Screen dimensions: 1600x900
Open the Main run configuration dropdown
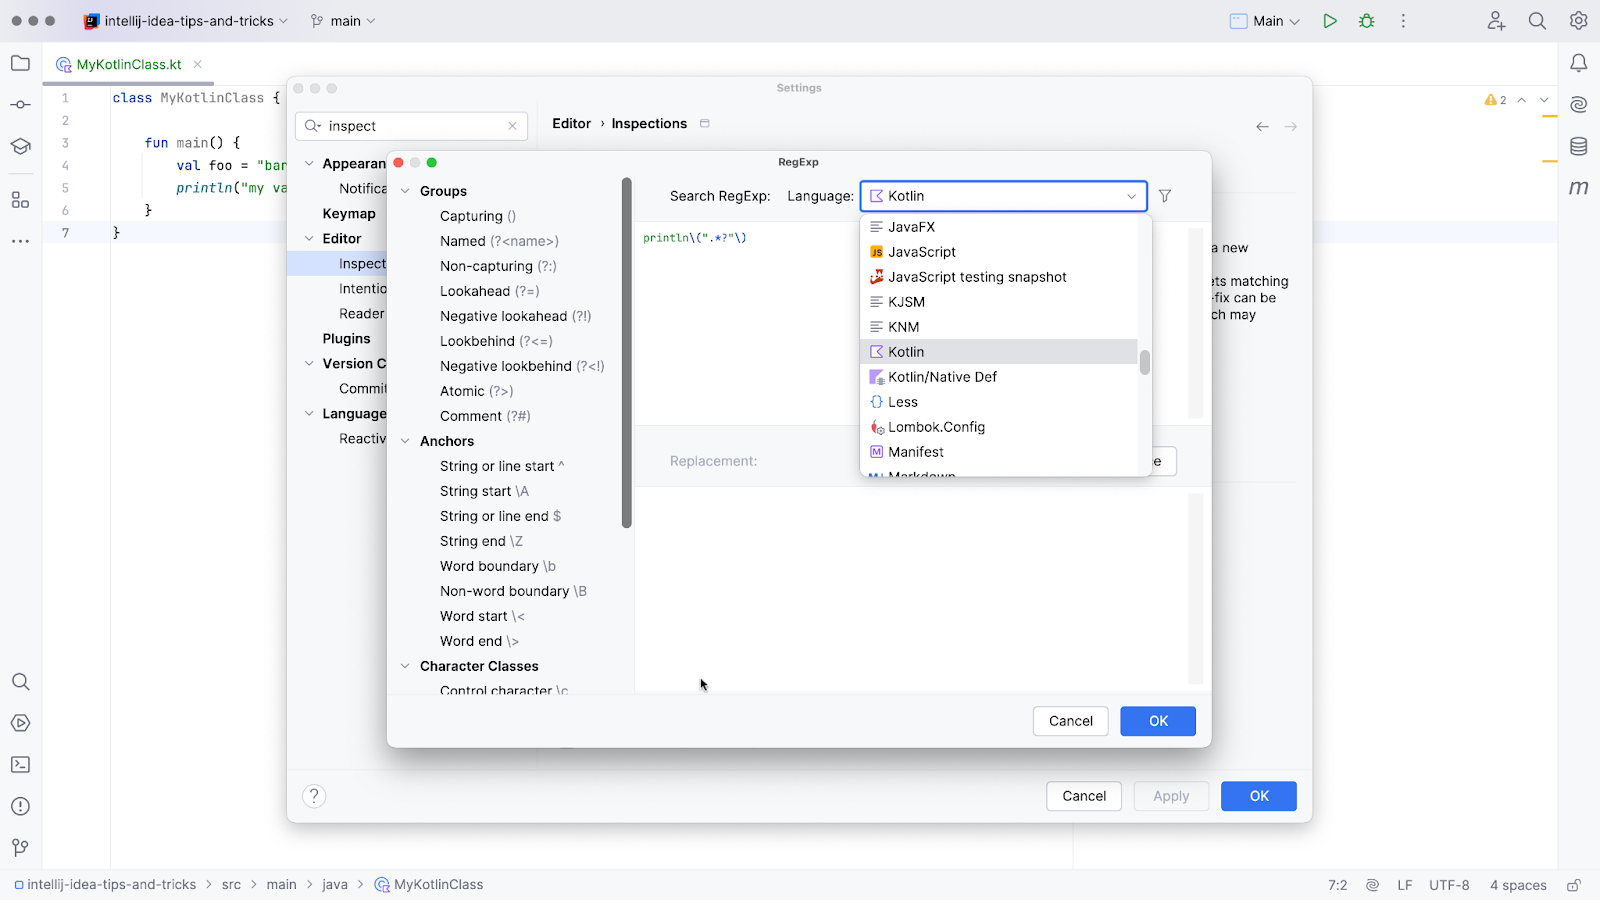coord(1265,21)
